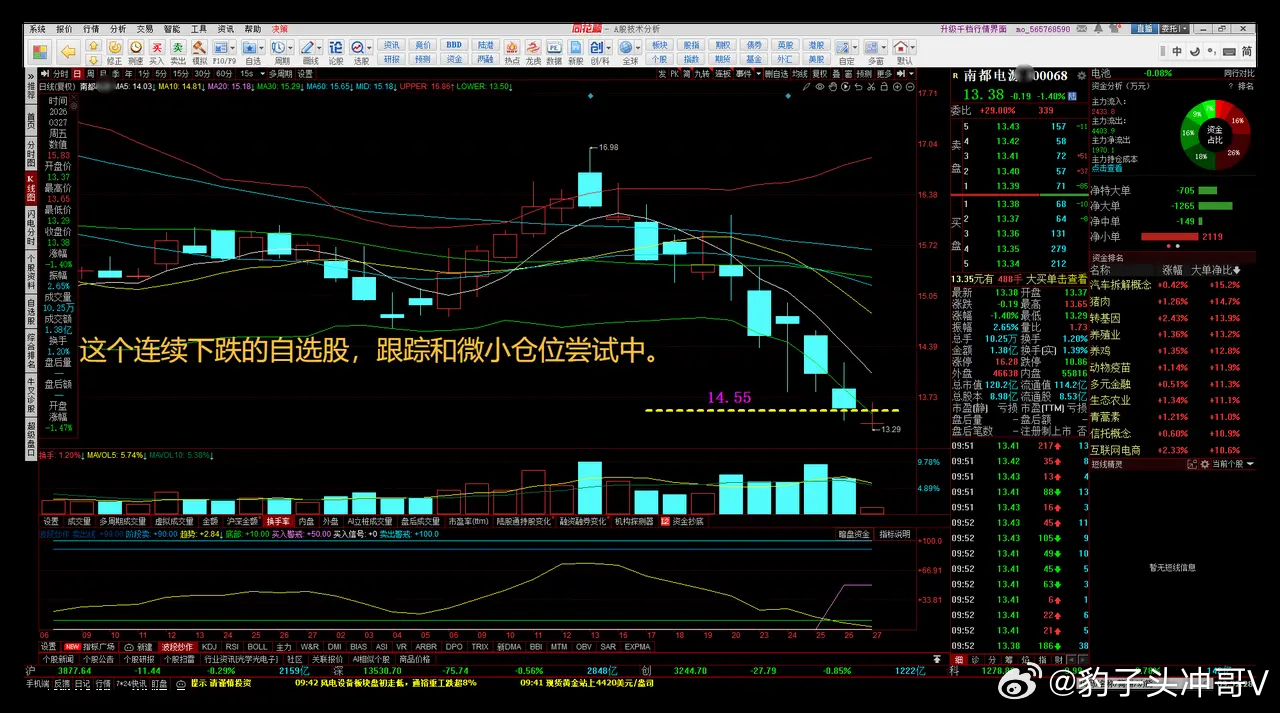The width and height of the screenshot is (1280, 713).
Task: Click the 龙虎 dragon-tiger data icon
Action: [x=535, y=47]
